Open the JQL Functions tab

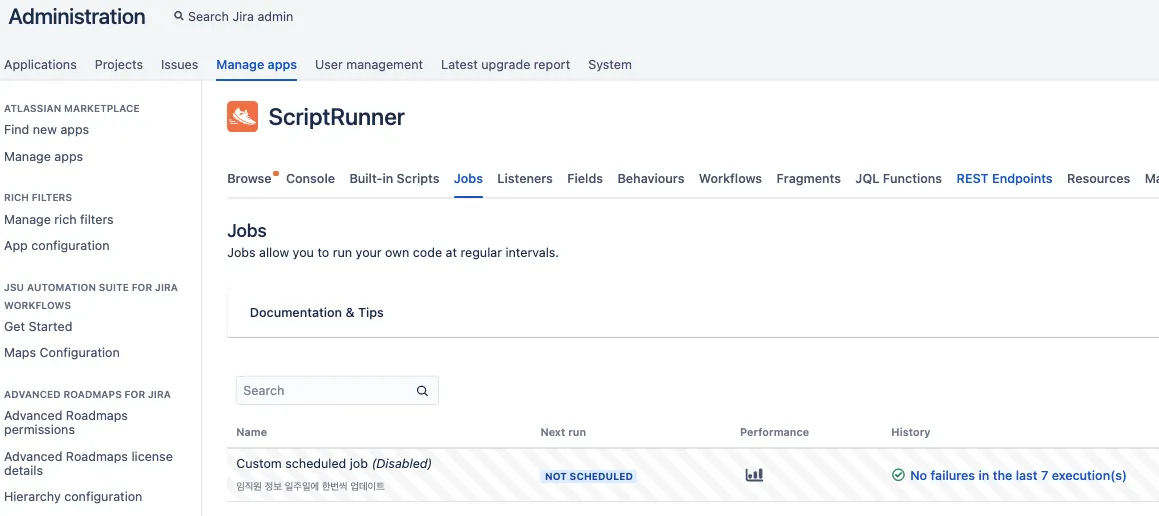coord(899,178)
